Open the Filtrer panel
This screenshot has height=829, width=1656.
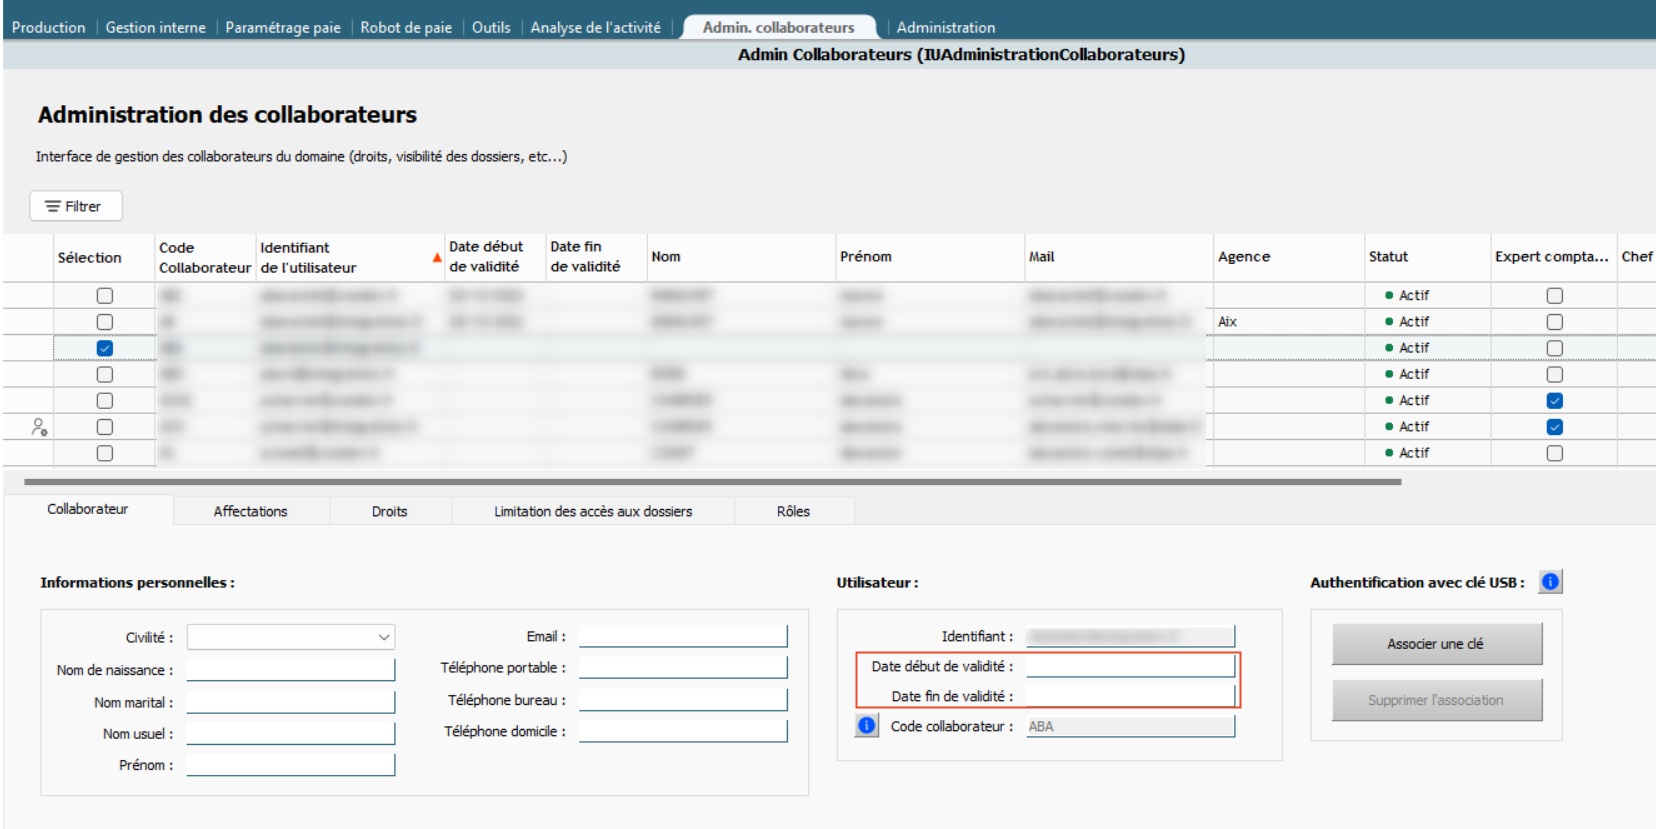coord(76,206)
